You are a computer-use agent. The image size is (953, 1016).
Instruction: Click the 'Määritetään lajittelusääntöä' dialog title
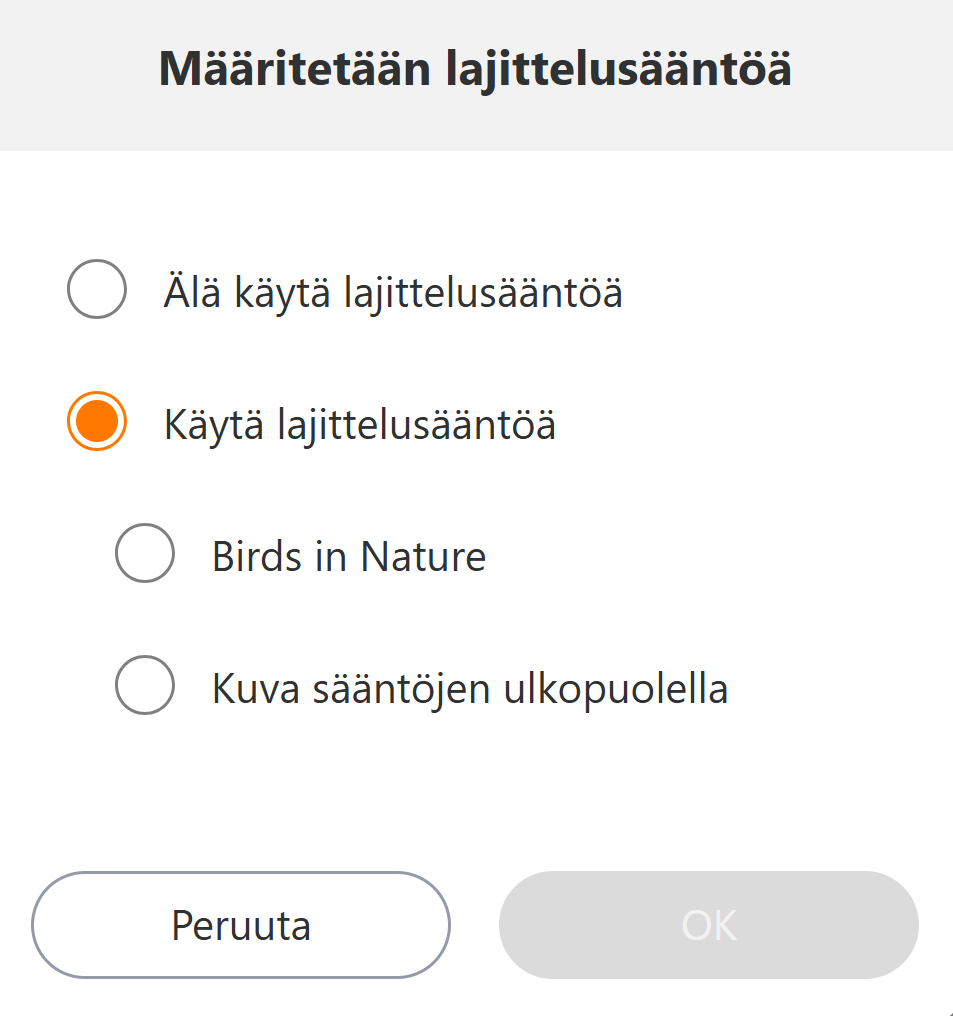coord(476,70)
